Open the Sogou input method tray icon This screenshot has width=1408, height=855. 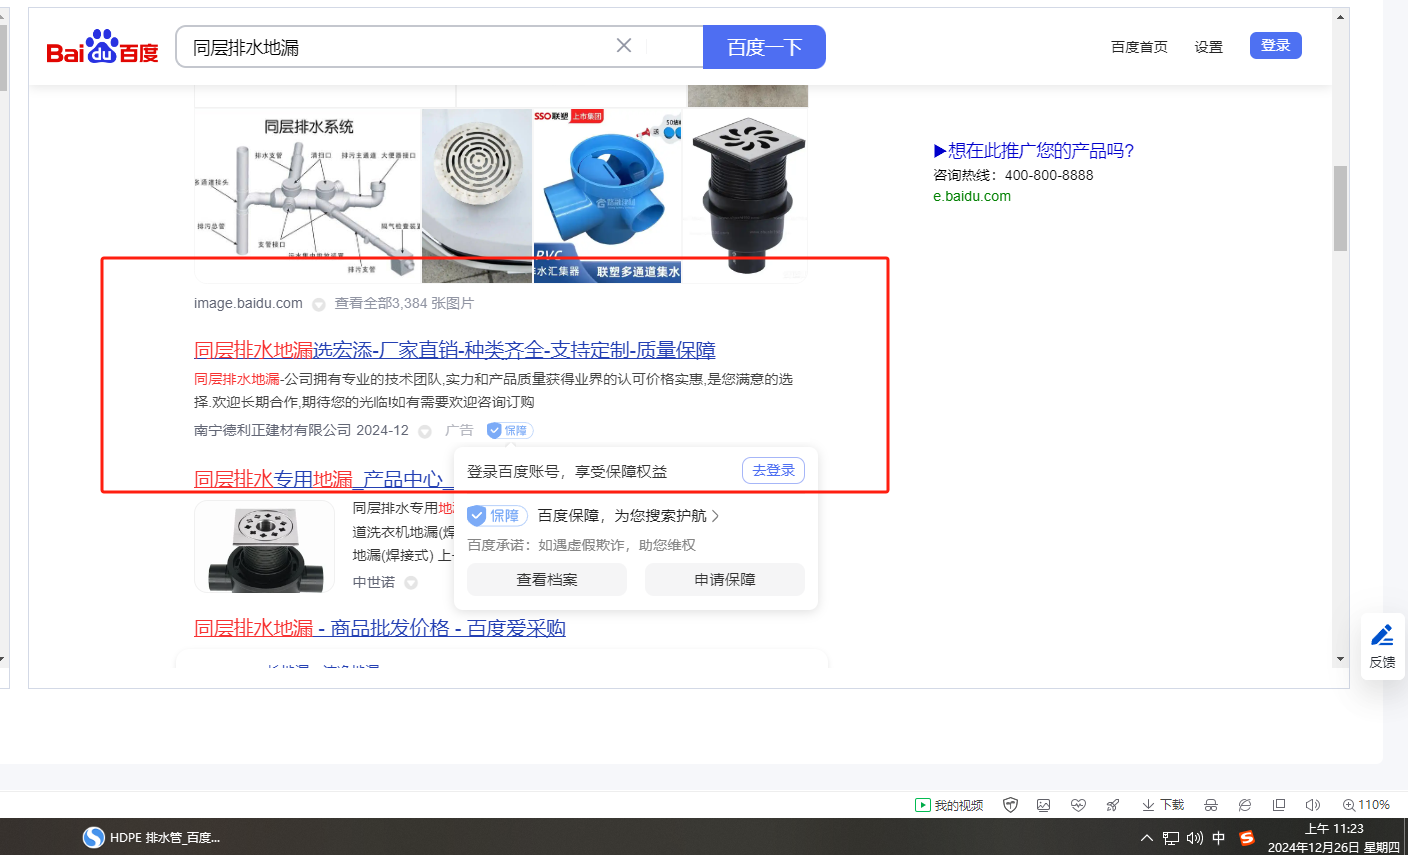pyautogui.click(x=1247, y=838)
